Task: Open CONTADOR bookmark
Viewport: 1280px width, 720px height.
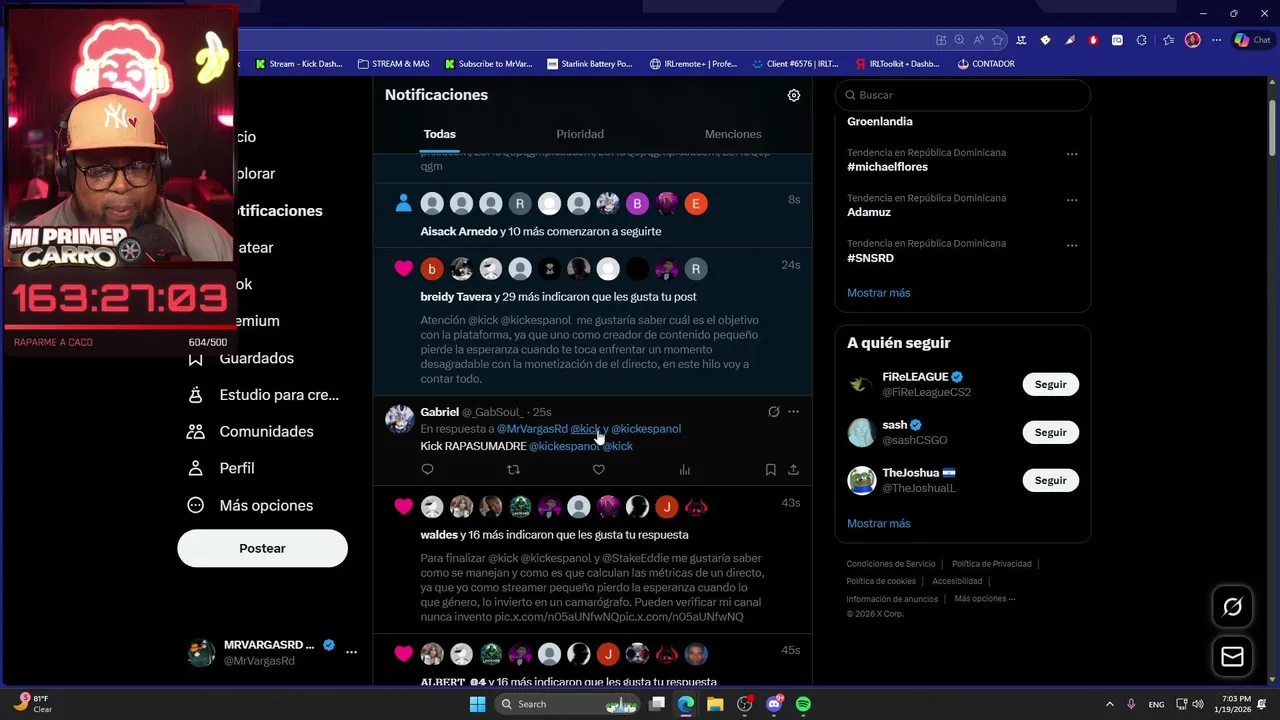Action: tap(986, 64)
